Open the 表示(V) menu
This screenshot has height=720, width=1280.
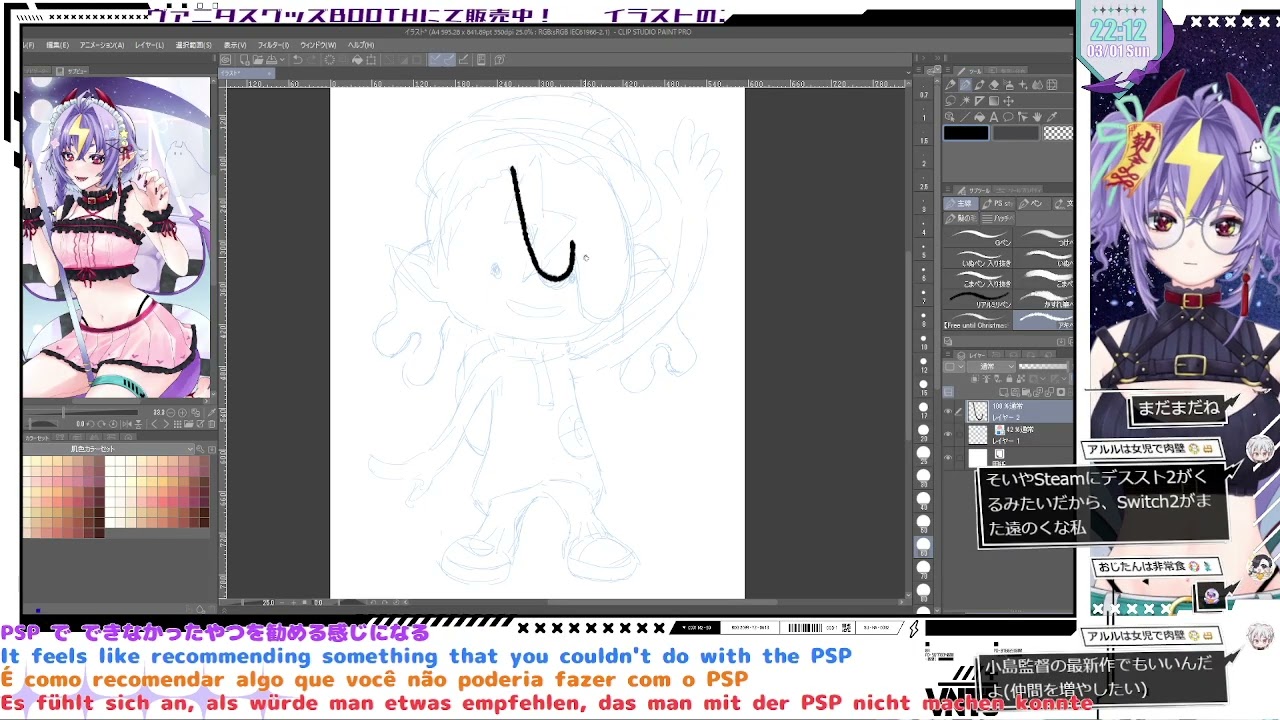[235, 45]
